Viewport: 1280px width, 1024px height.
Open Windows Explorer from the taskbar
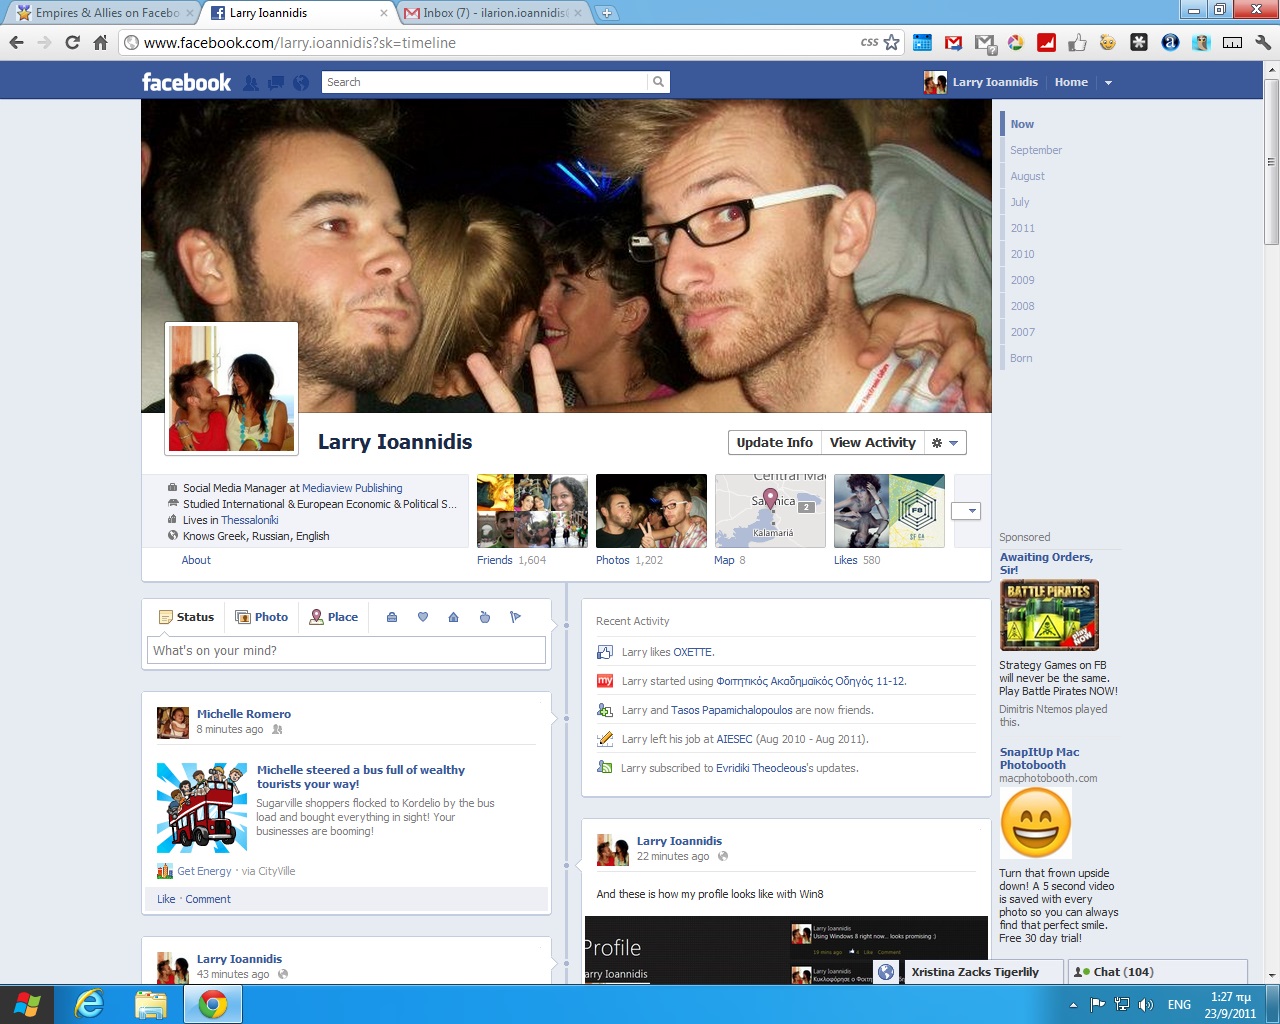tap(151, 1003)
